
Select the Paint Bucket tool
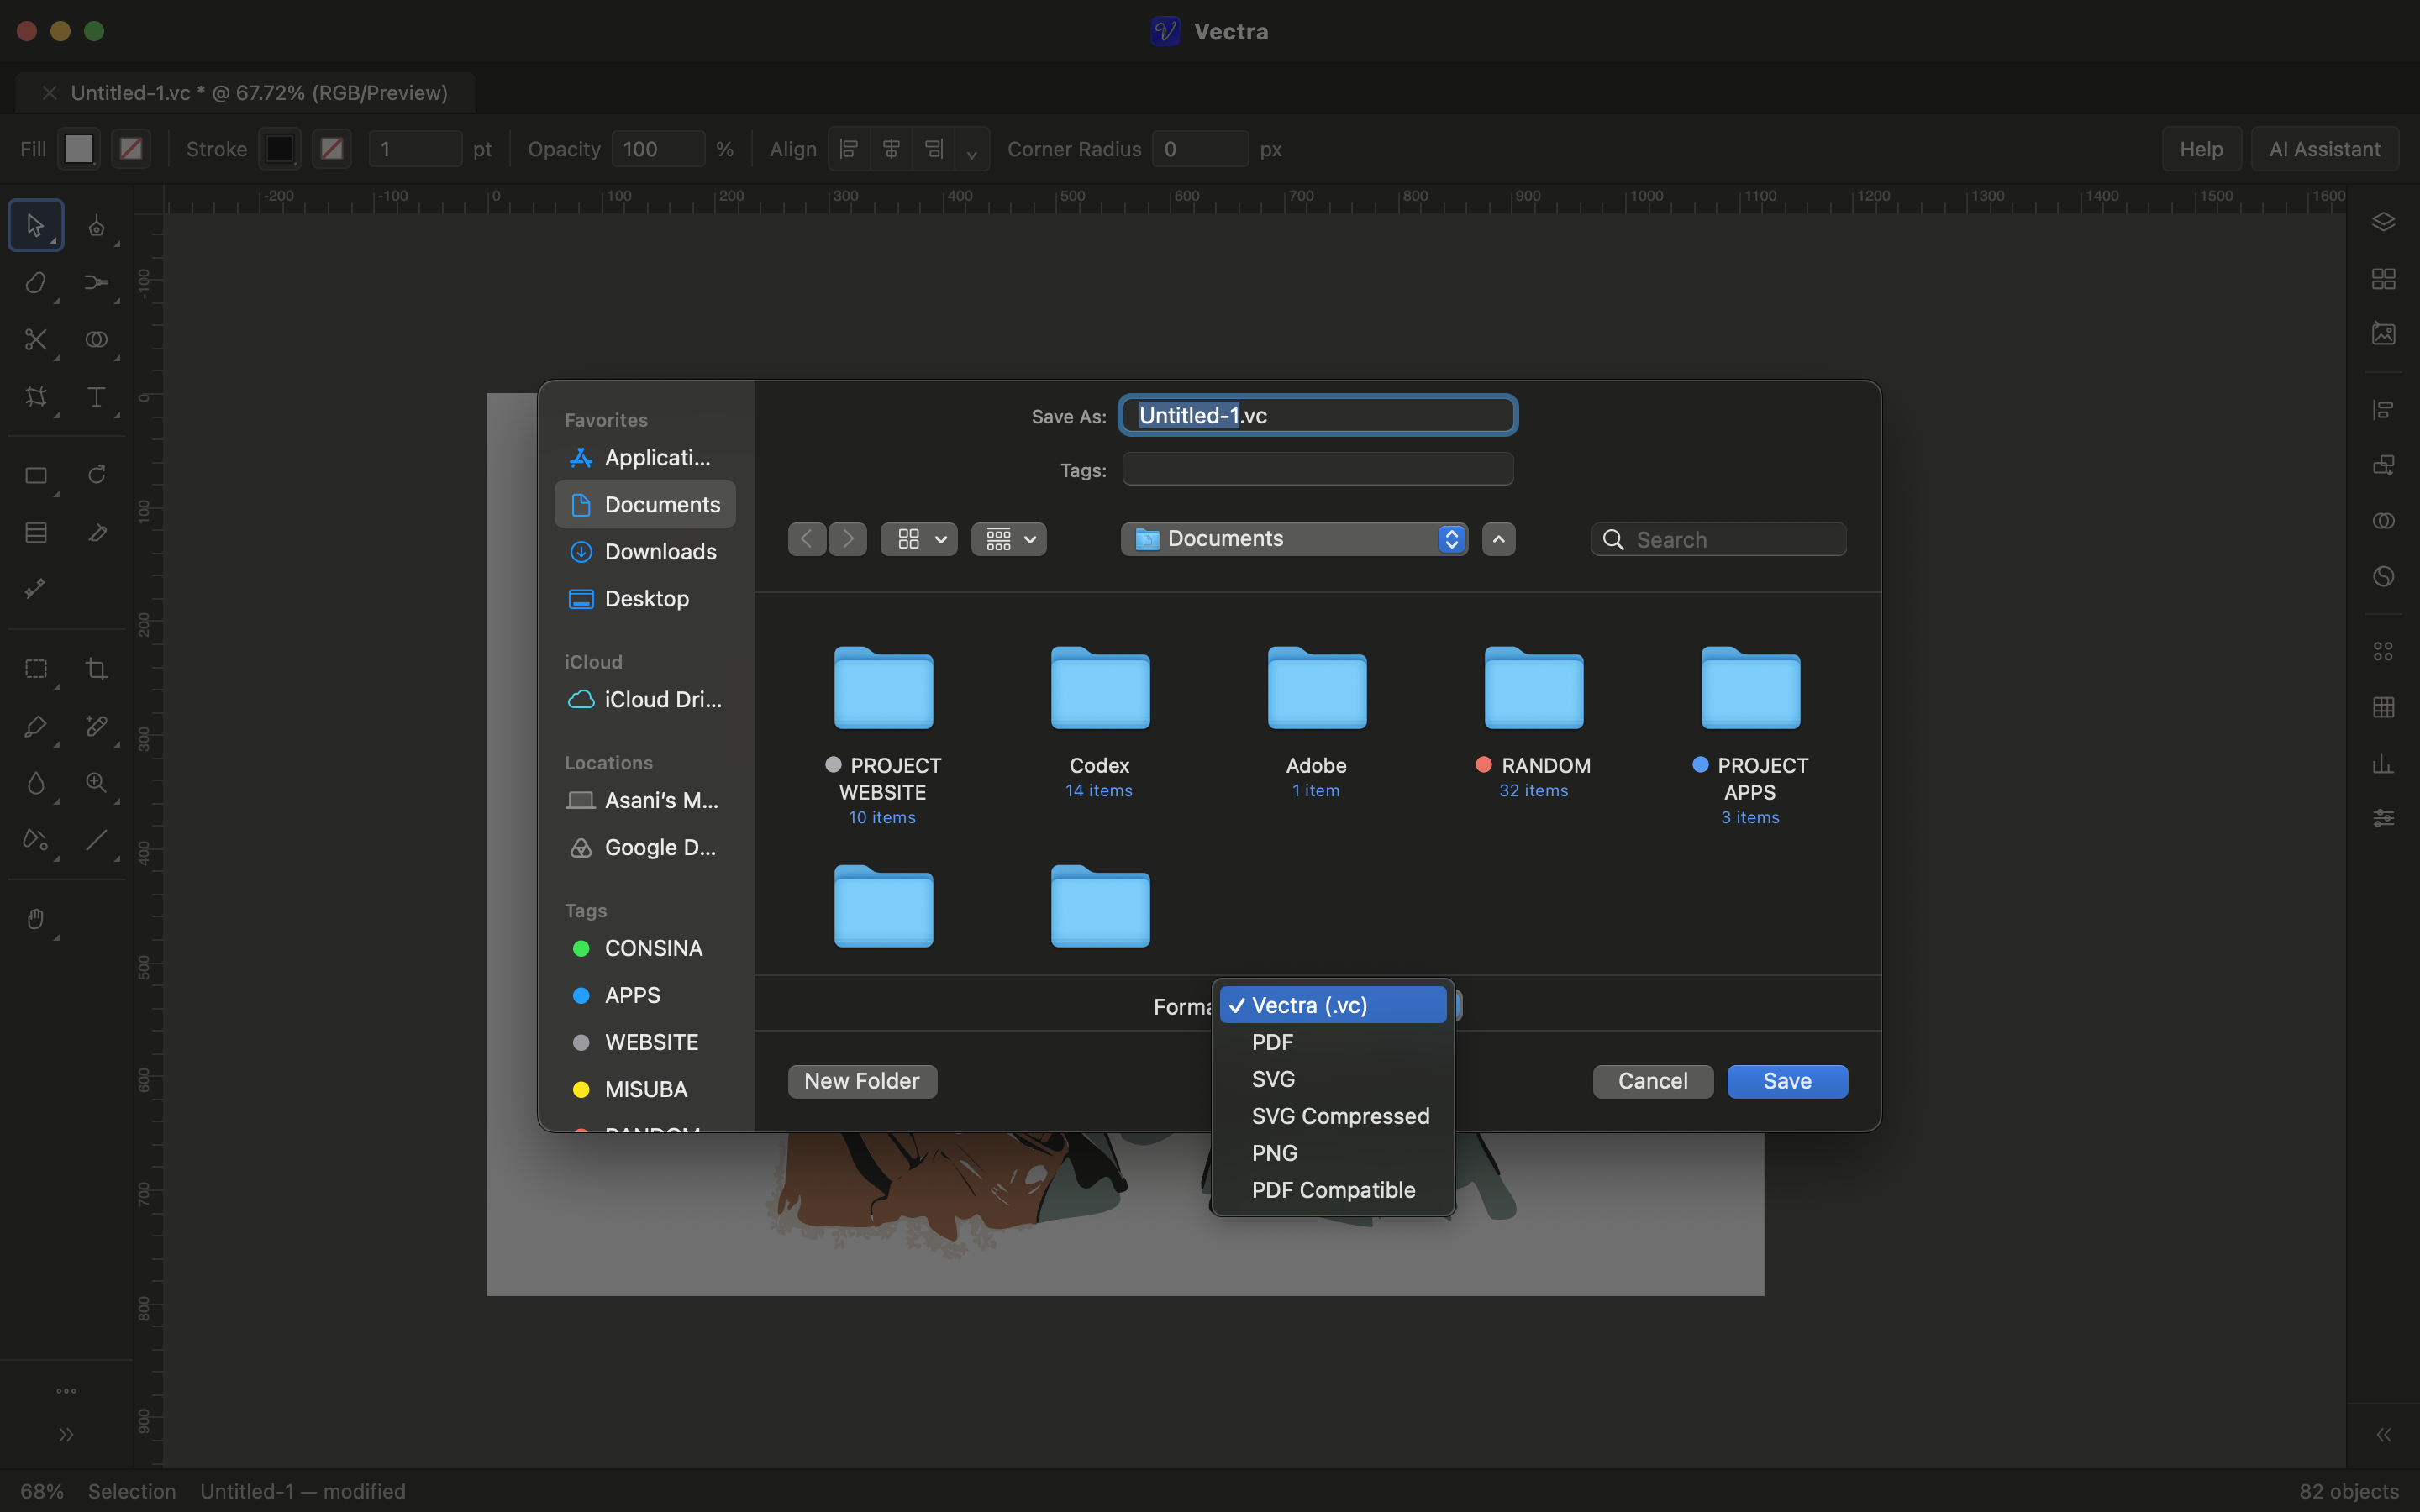click(x=36, y=840)
